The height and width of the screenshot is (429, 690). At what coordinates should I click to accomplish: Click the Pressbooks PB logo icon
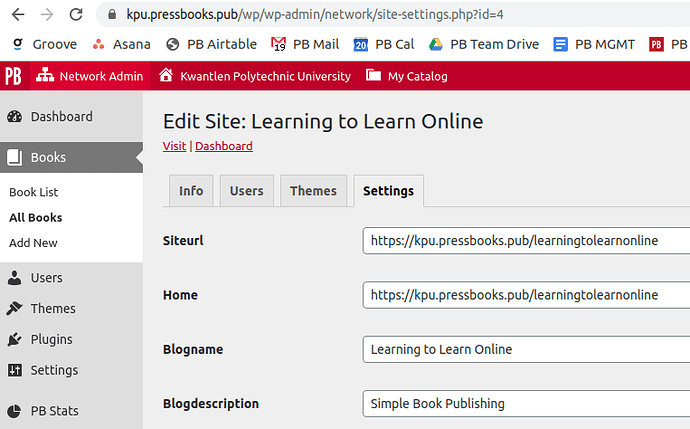tap(13, 76)
